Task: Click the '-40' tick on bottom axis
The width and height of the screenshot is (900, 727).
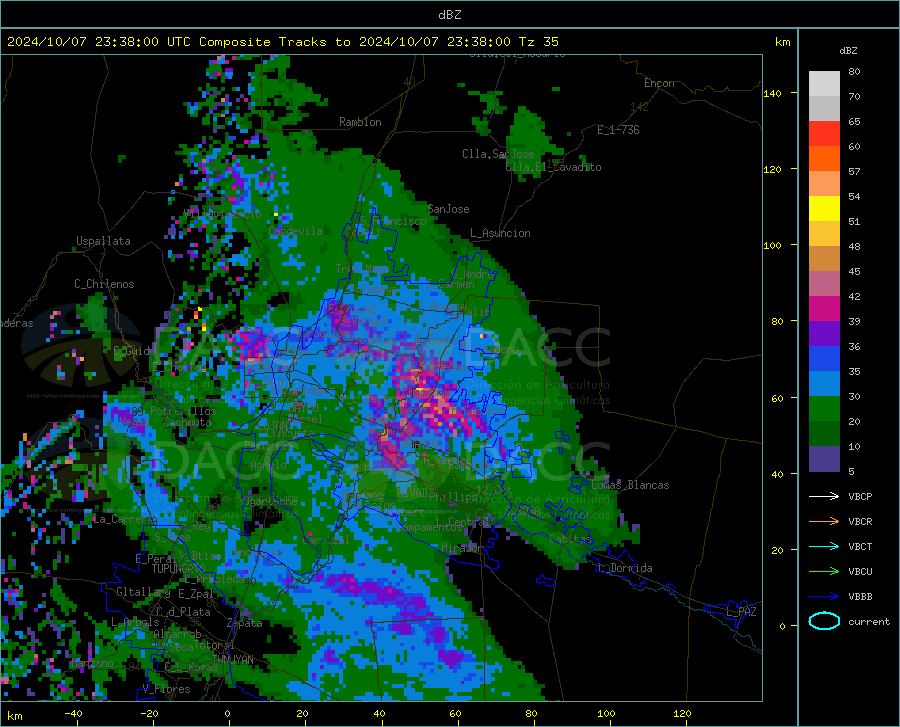Action: pyautogui.click(x=73, y=713)
